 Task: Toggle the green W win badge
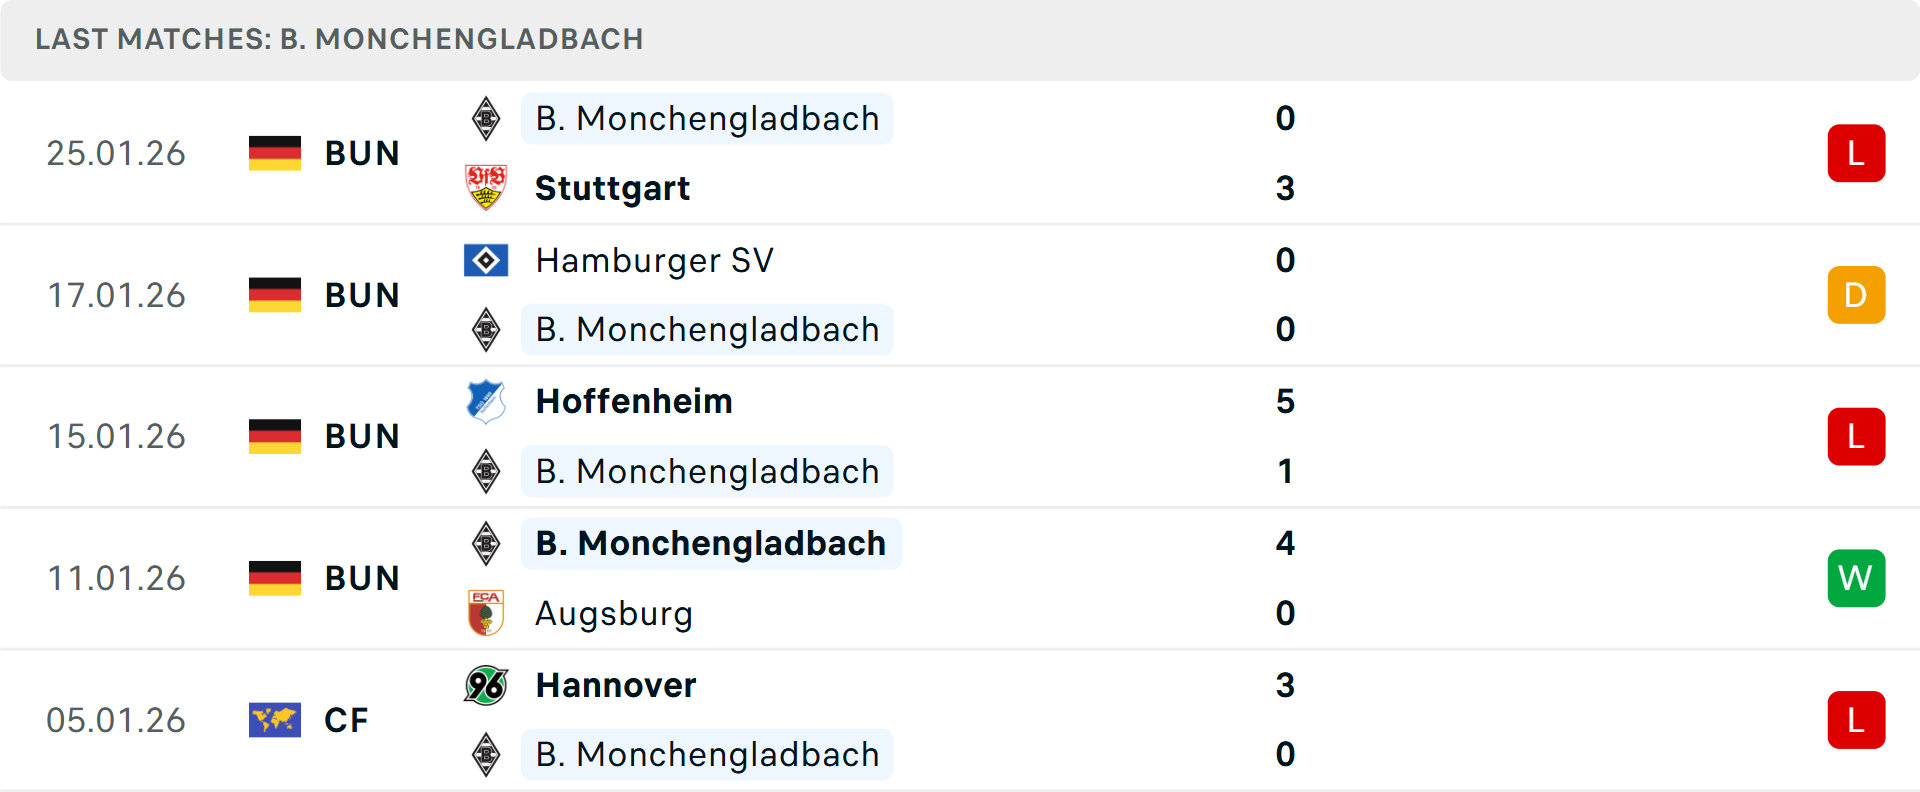coord(1856,578)
